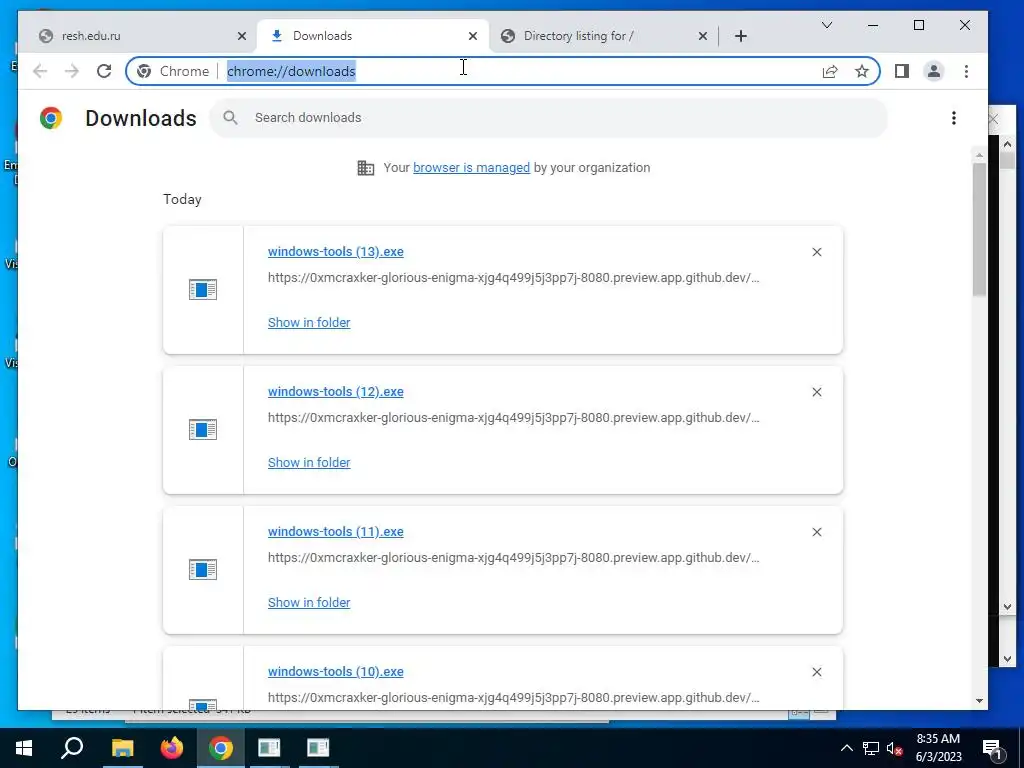Open a new tab with the plus button
This screenshot has height=768, width=1024.
(x=741, y=36)
